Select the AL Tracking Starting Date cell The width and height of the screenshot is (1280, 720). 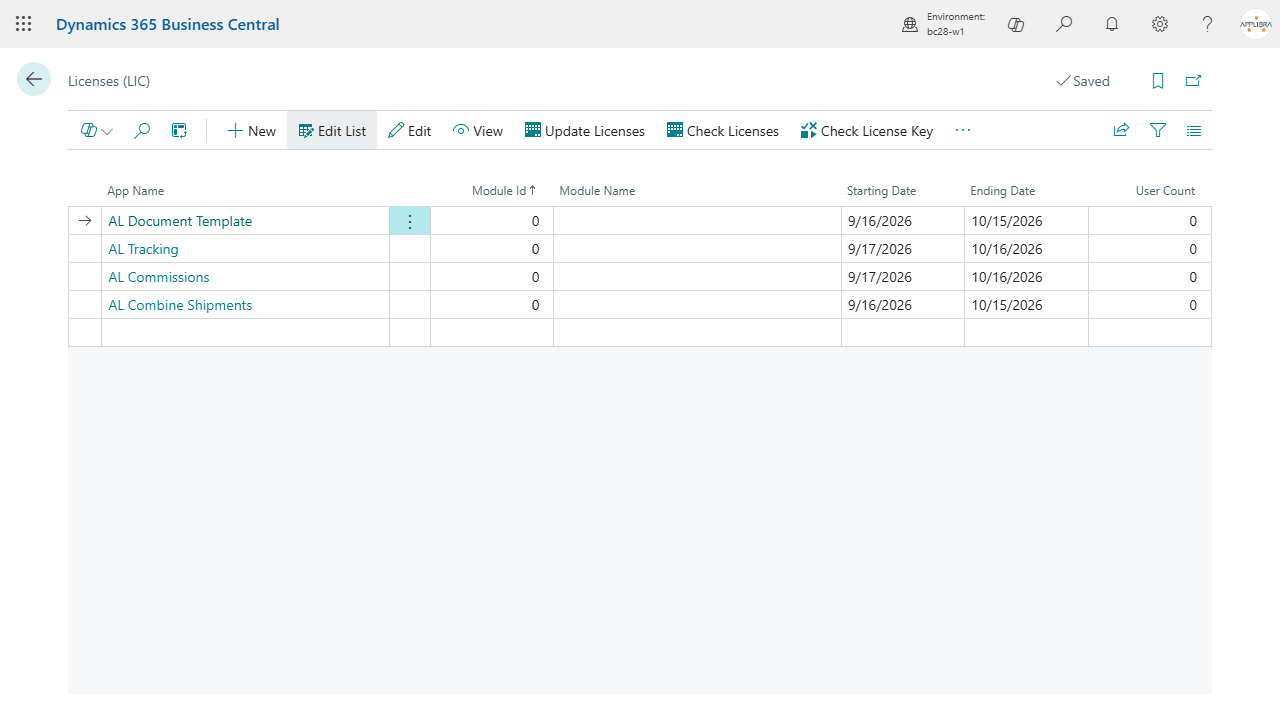click(903, 249)
